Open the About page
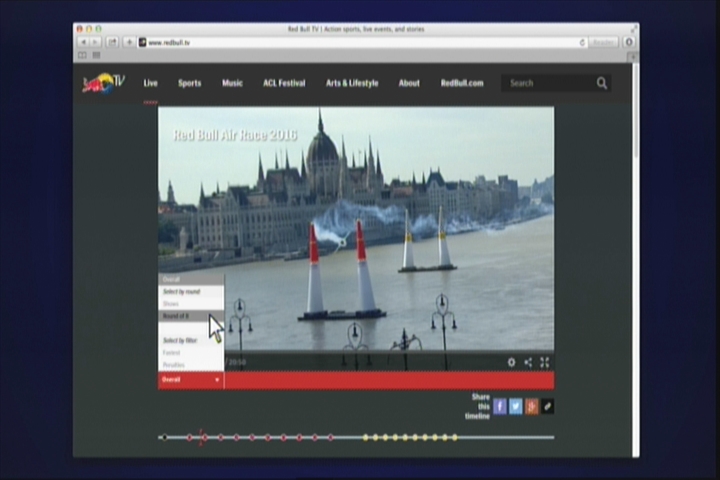The width and height of the screenshot is (720, 480). 409,83
